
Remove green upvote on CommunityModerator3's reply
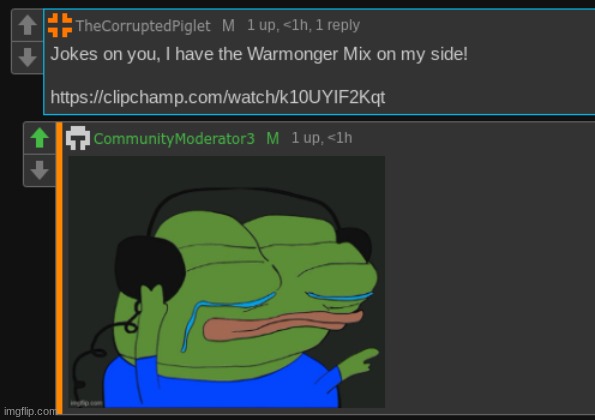coord(39,138)
